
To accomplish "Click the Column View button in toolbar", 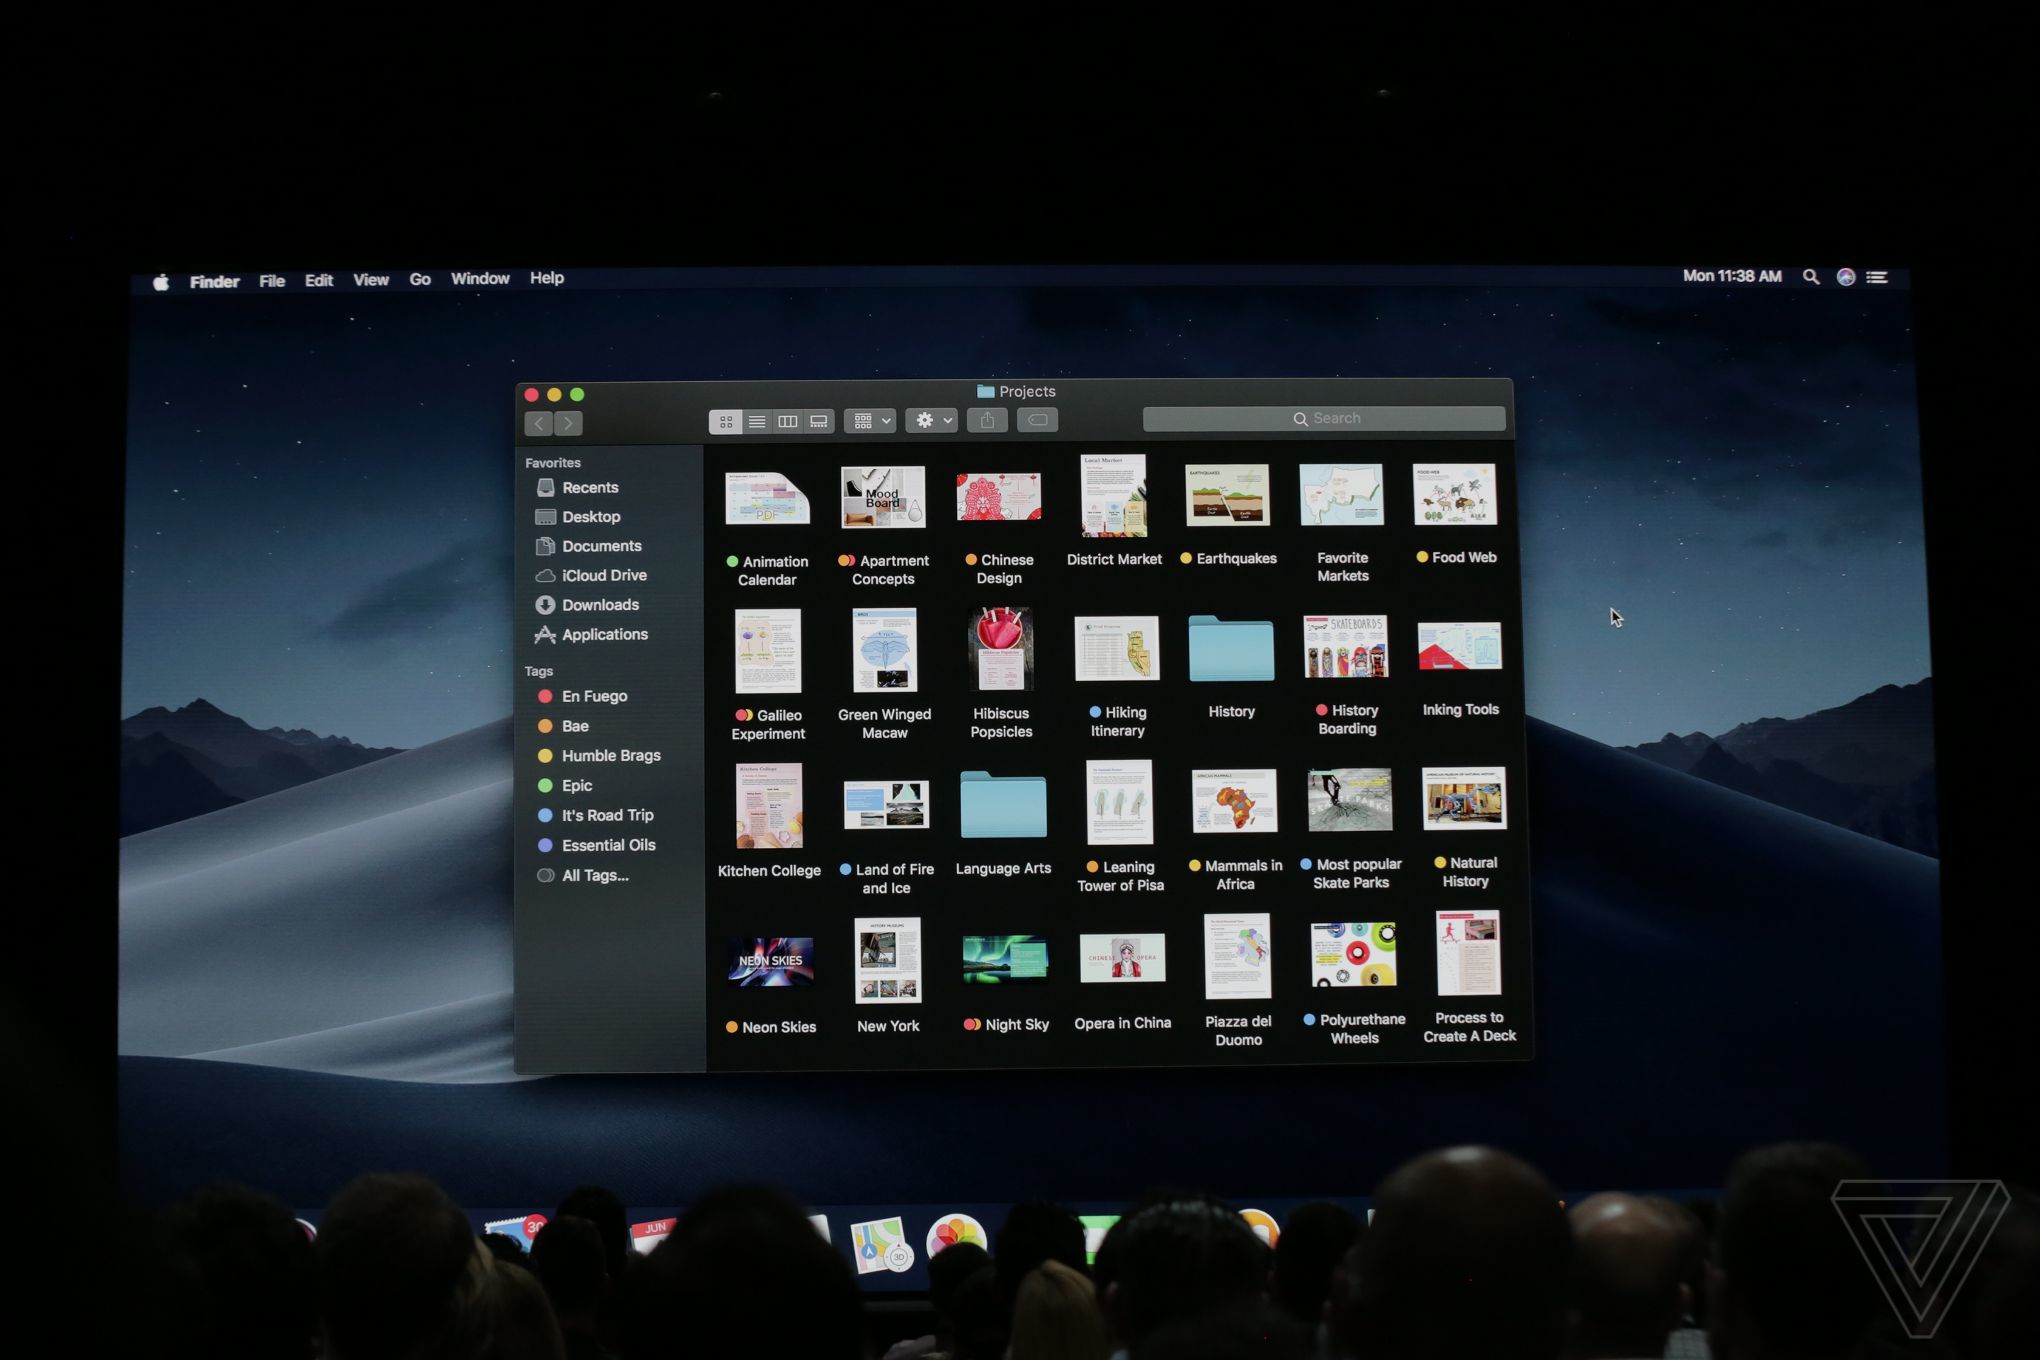I will coord(786,419).
